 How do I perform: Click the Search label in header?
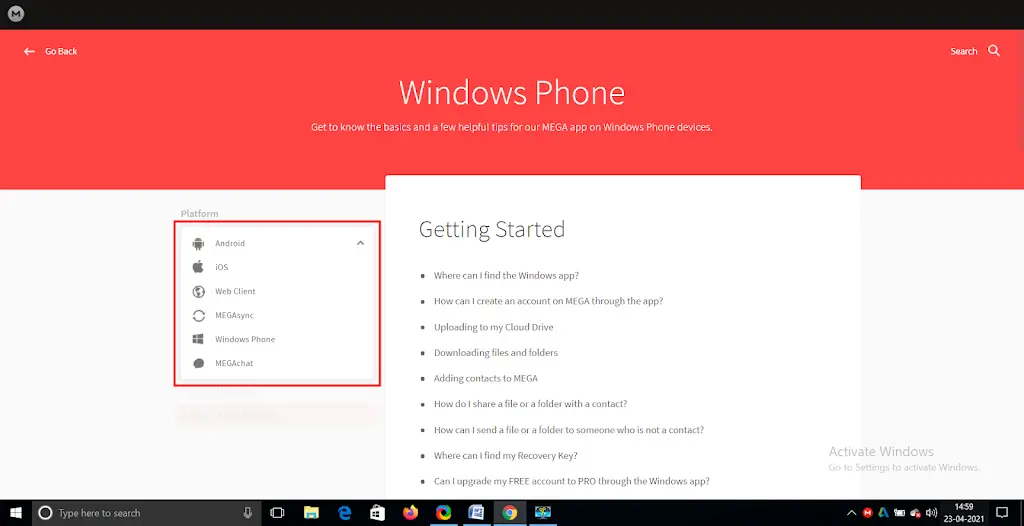[963, 51]
